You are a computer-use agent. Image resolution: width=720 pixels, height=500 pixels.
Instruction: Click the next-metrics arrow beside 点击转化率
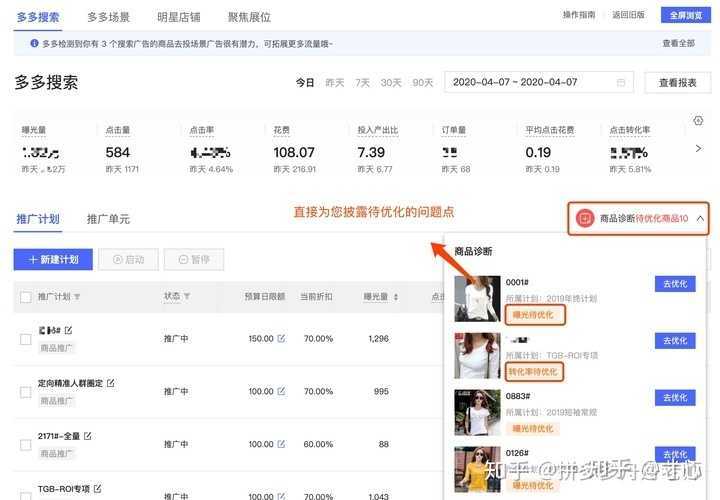coord(698,148)
